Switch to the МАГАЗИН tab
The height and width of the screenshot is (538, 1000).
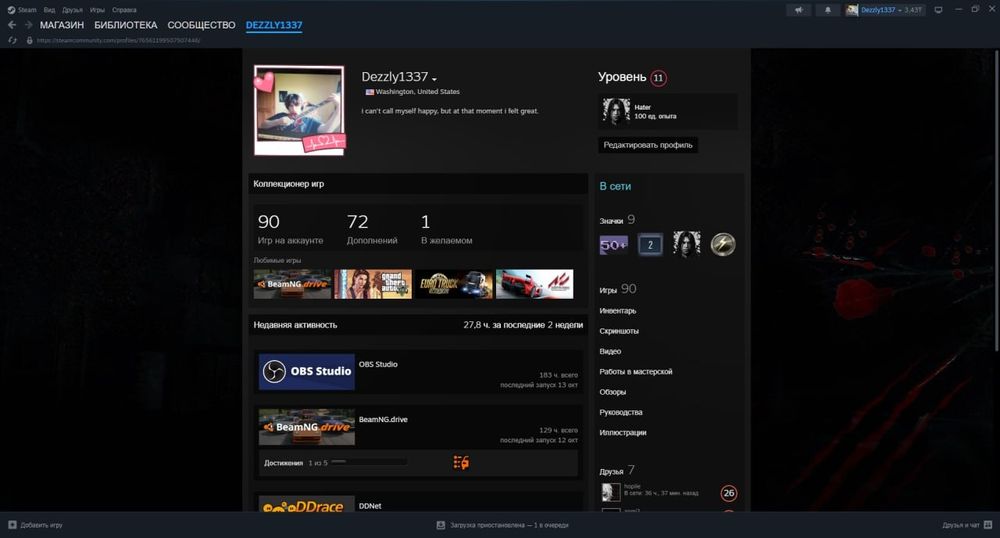(x=62, y=25)
